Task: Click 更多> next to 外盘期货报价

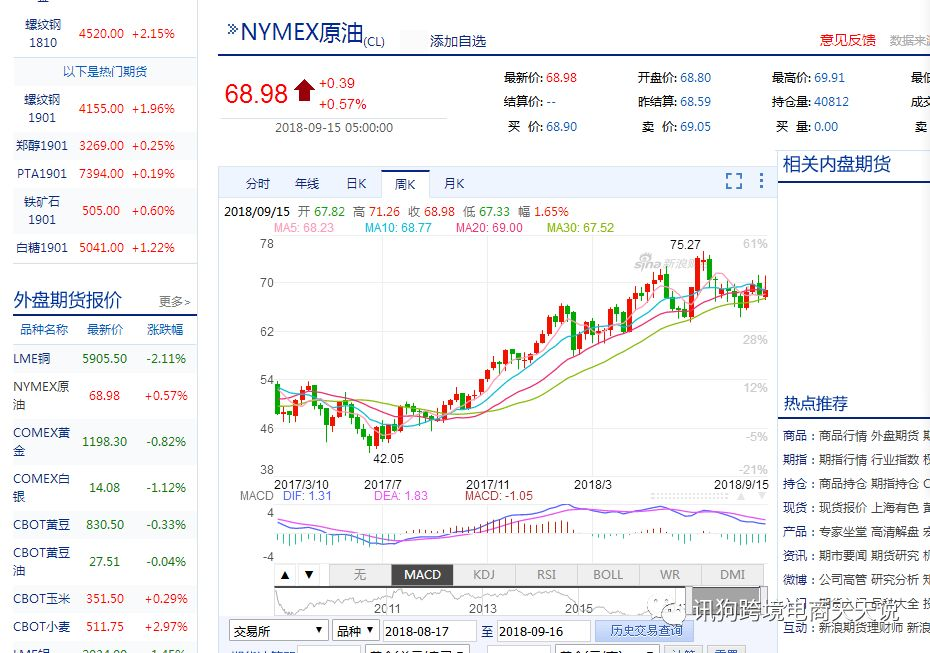Action: pyautogui.click(x=174, y=302)
